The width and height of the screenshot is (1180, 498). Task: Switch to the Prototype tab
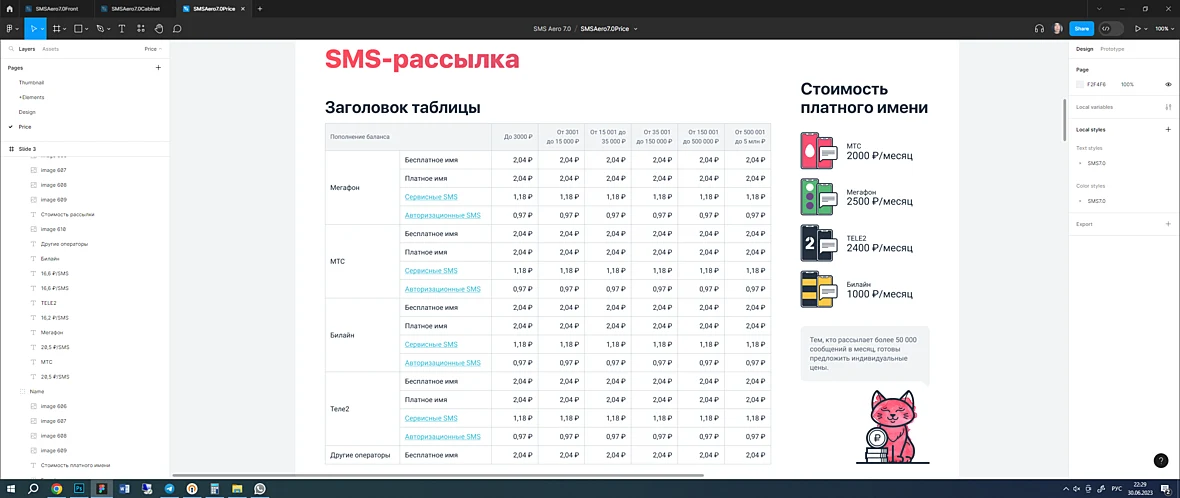[x=1112, y=48]
